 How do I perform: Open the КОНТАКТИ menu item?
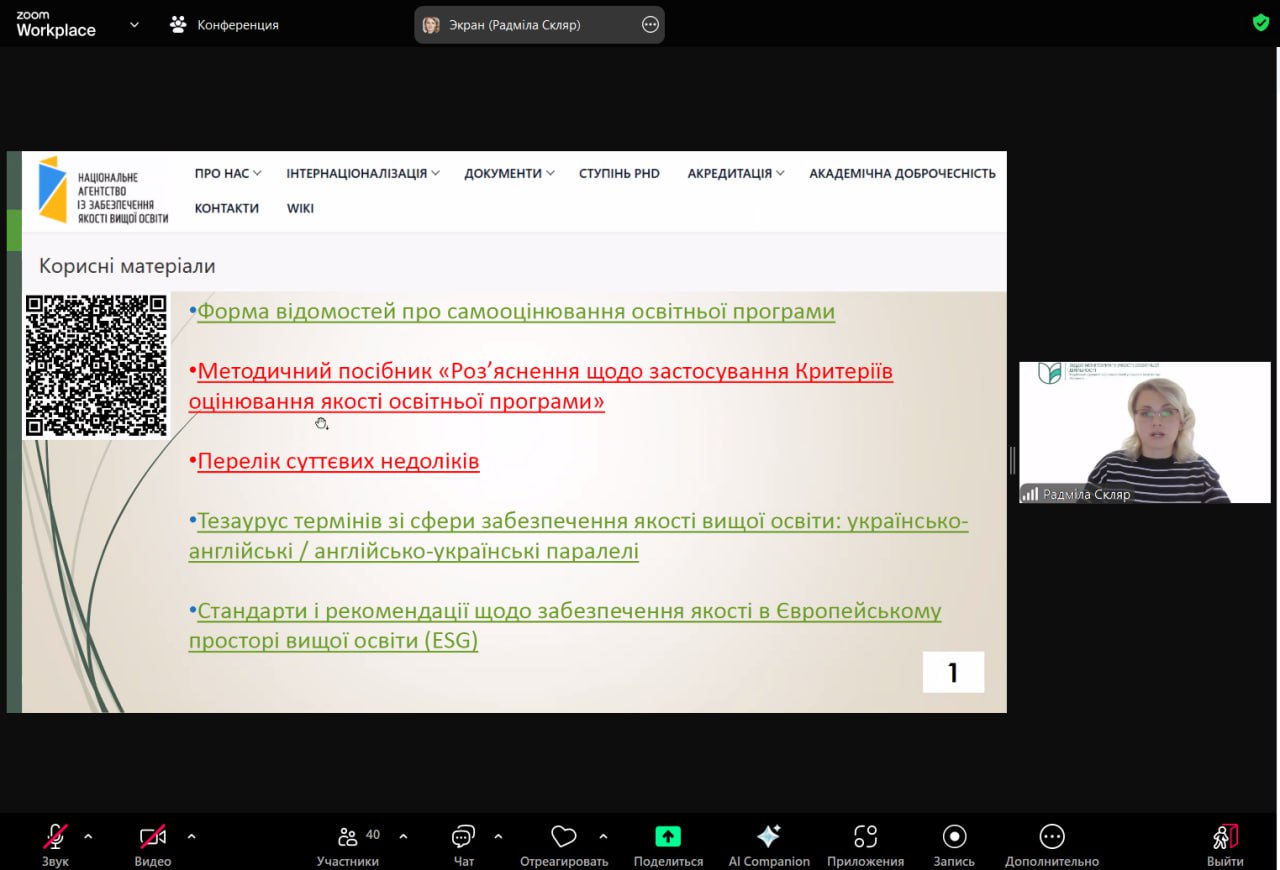(227, 208)
